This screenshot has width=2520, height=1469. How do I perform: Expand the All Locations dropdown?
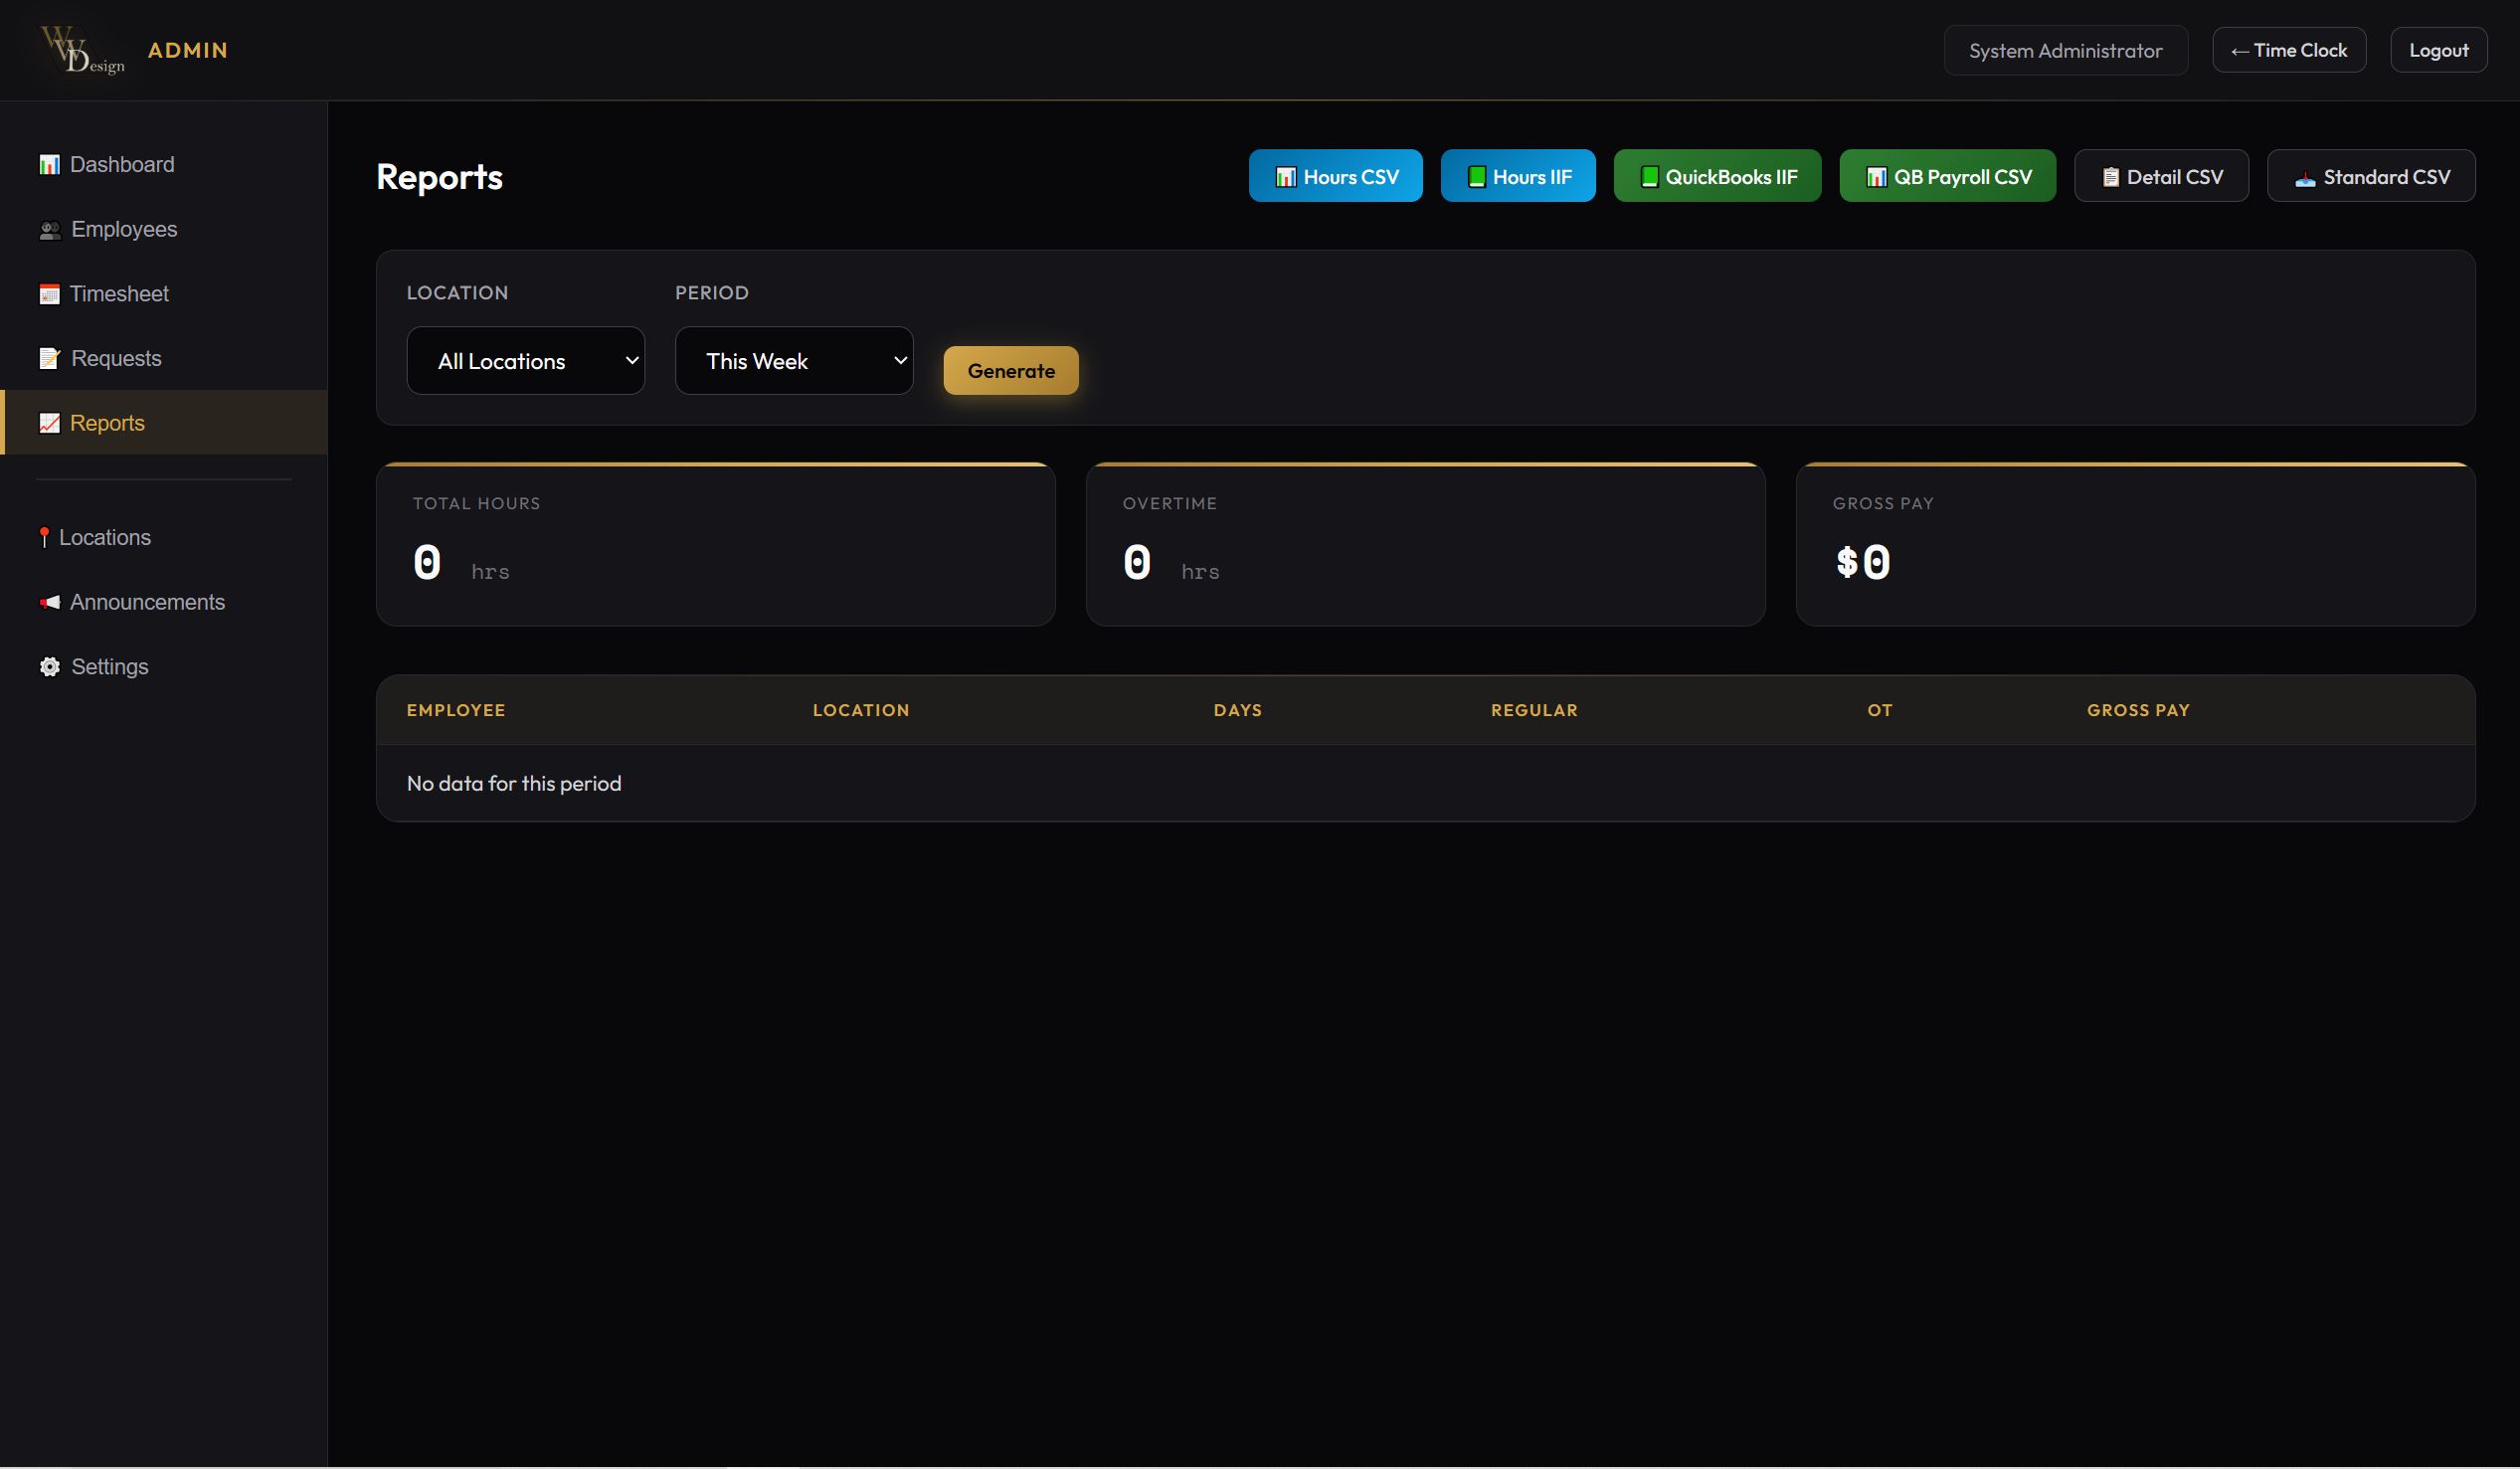[x=525, y=361]
